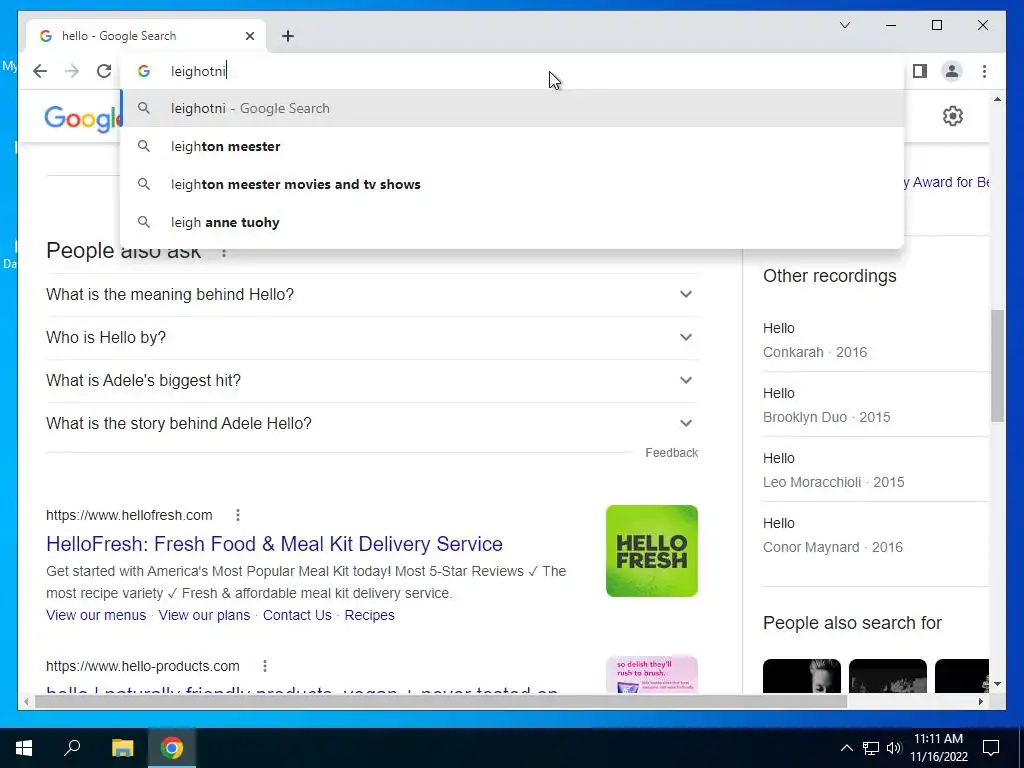This screenshot has width=1024, height=768.
Task: Open the tab search chevron in the title bar
Action: pyautogui.click(x=844, y=25)
